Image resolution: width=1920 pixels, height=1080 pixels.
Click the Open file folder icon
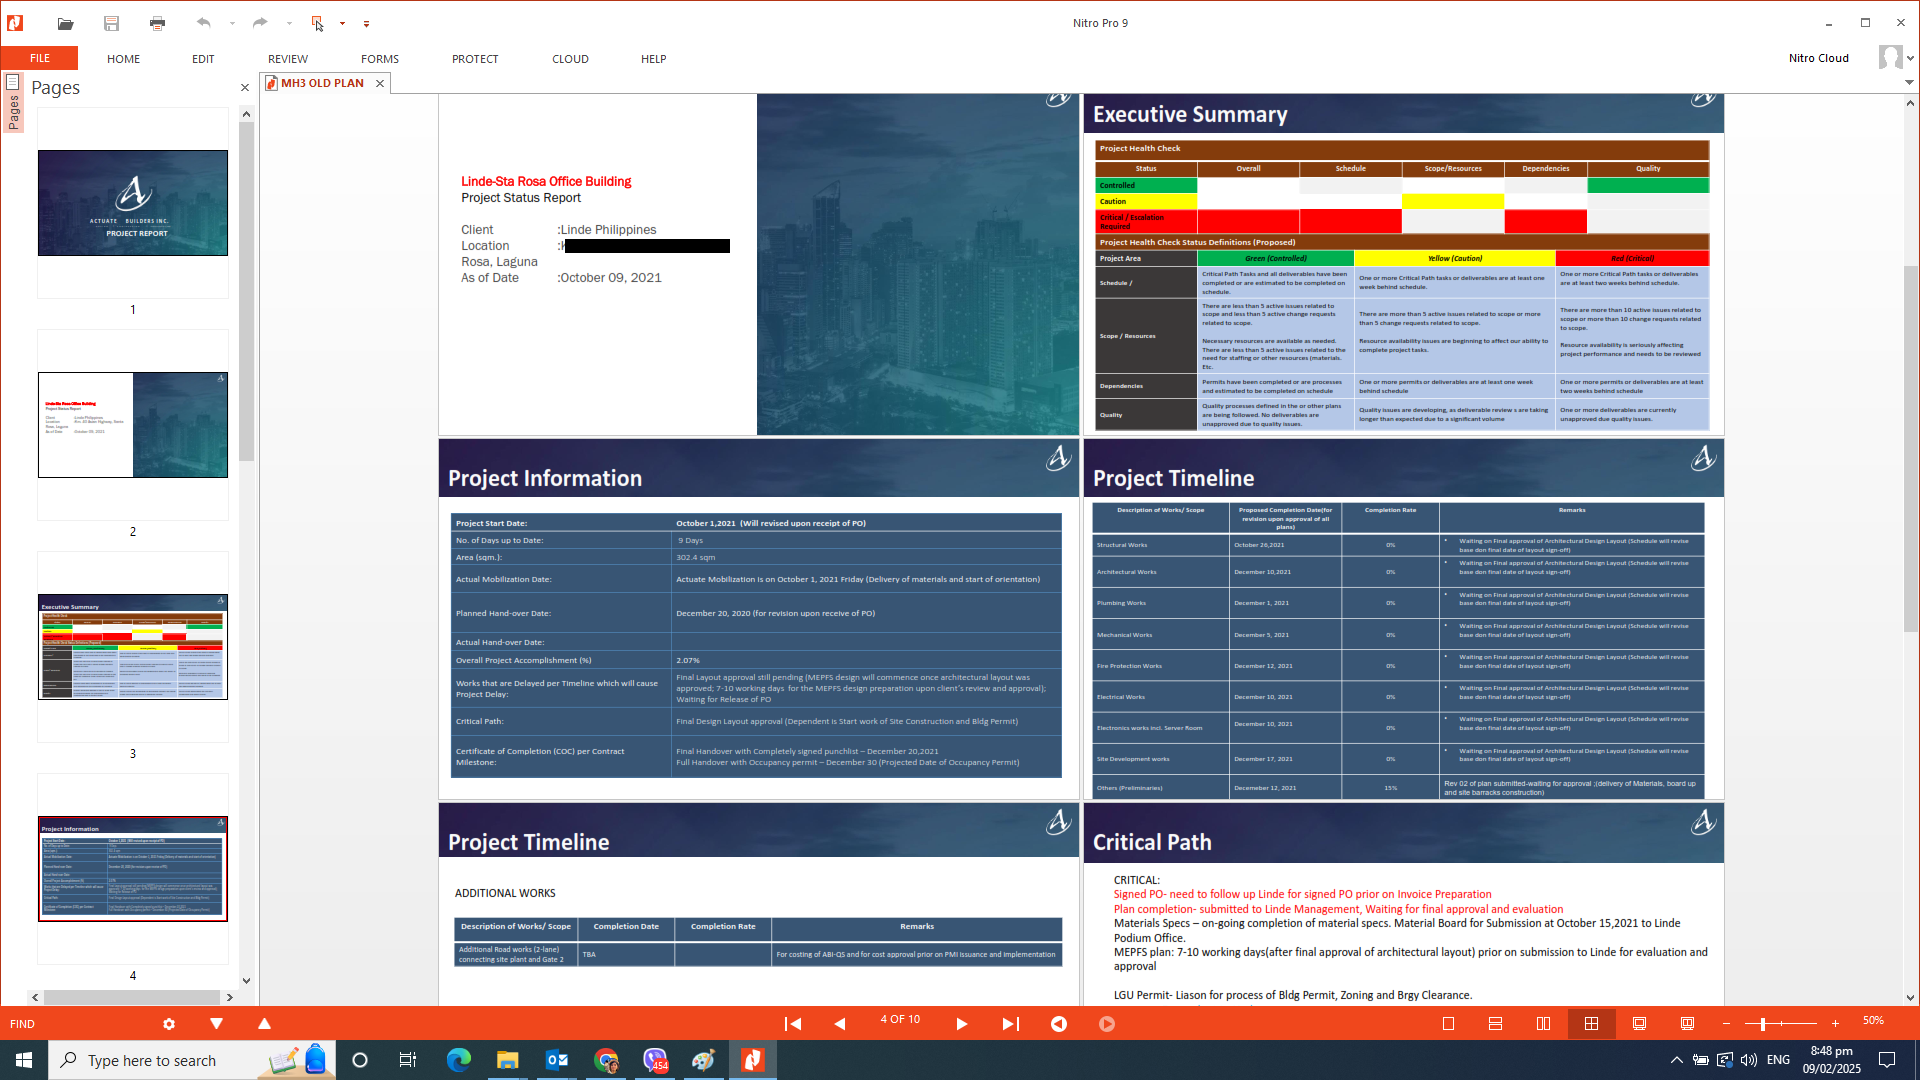click(x=65, y=23)
